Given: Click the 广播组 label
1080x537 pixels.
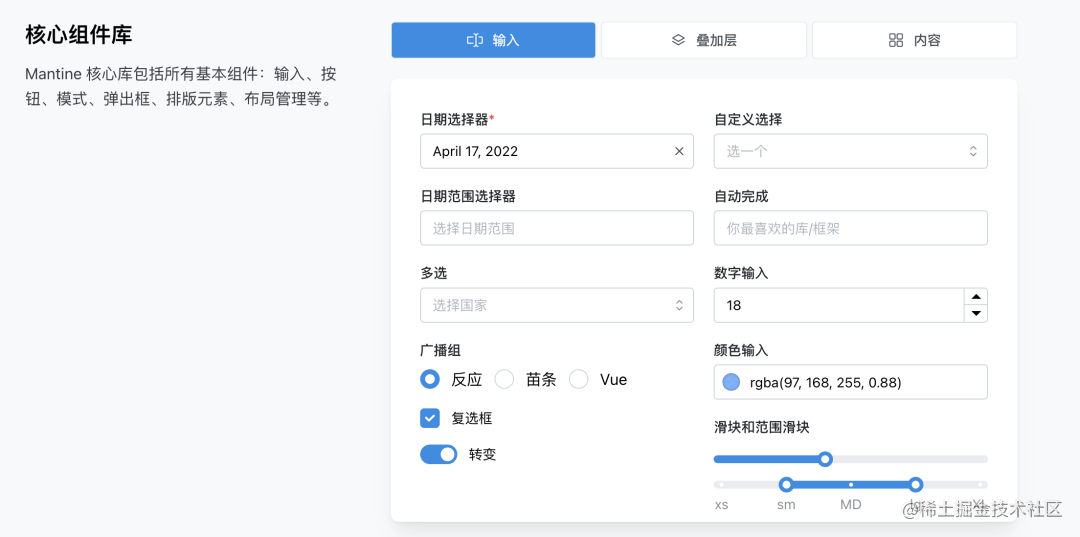Looking at the screenshot, I should pos(440,350).
